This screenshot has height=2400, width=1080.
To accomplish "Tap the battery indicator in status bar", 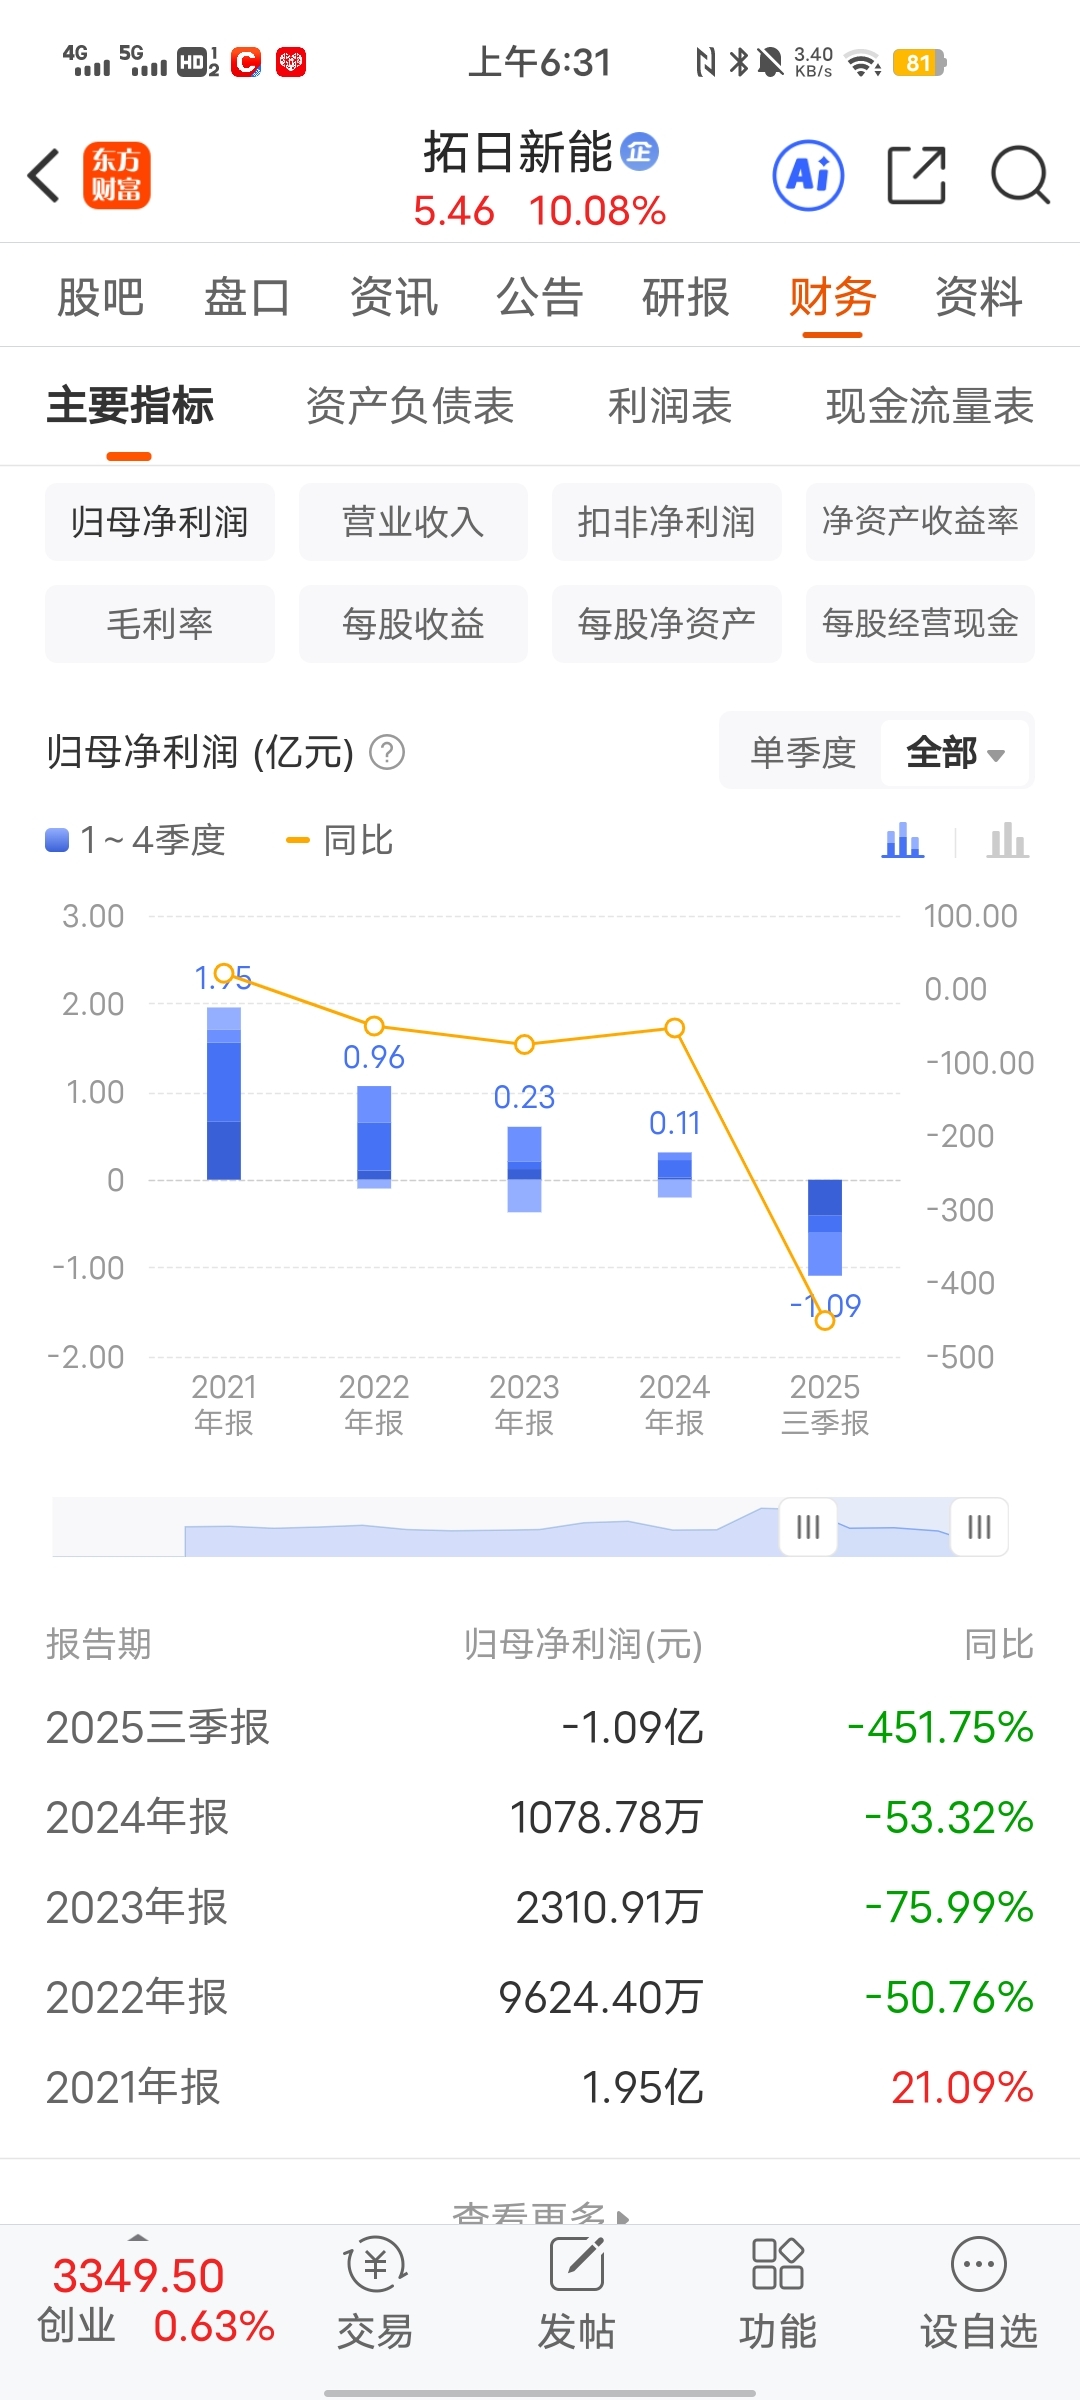I will click(919, 63).
